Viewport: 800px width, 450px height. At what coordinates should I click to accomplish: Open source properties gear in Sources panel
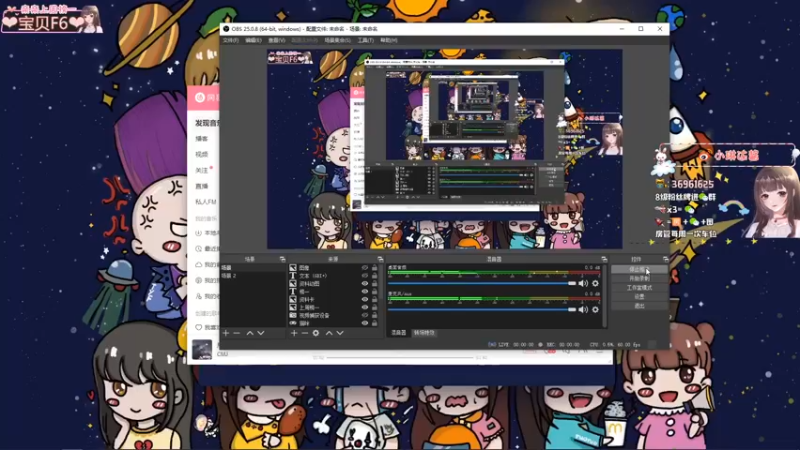tap(316, 333)
